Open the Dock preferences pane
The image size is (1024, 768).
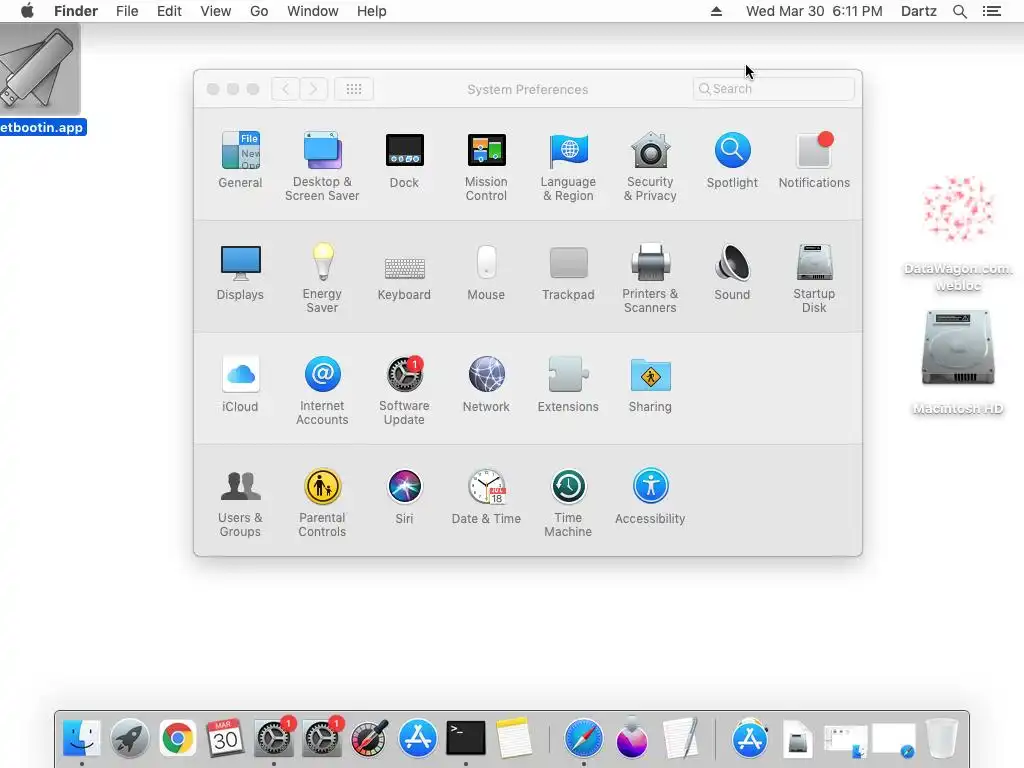(x=404, y=160)
